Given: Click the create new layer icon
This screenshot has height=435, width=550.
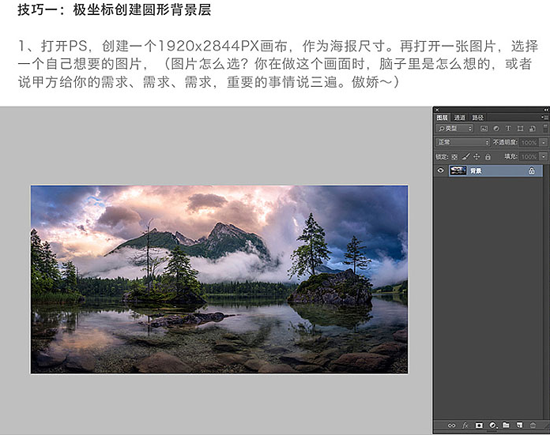Looking at the screenshot, I should point(519,425).
